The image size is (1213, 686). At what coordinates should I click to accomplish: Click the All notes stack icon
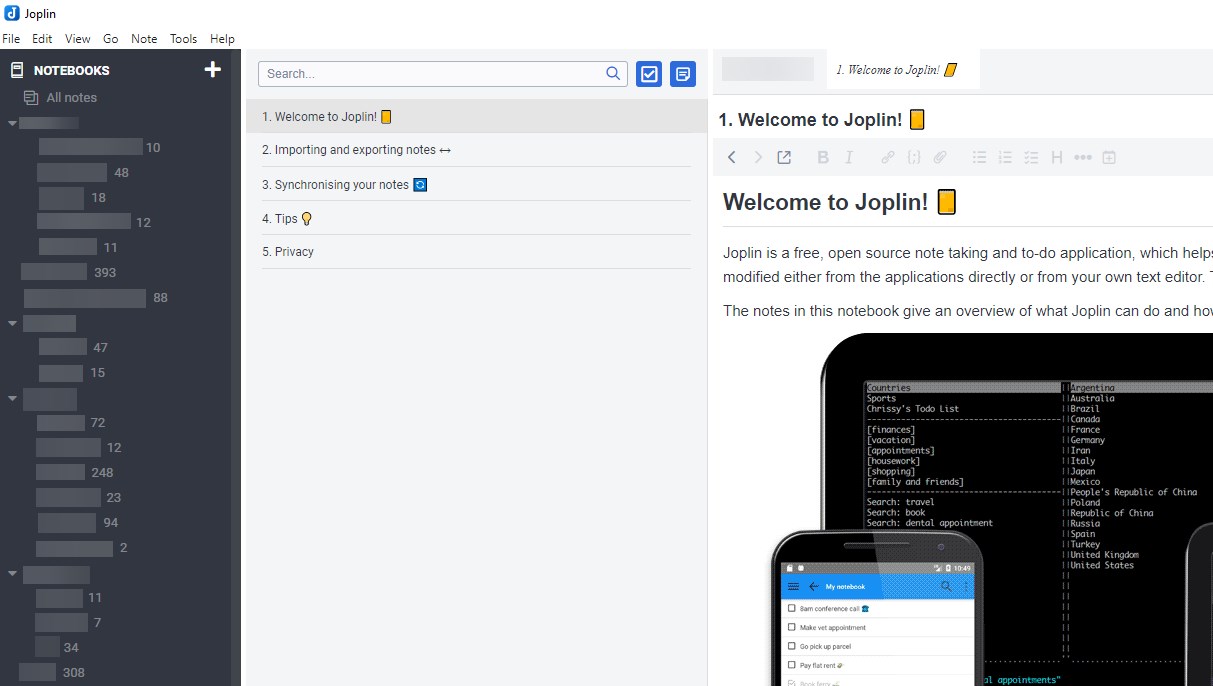tap(31, 98)
